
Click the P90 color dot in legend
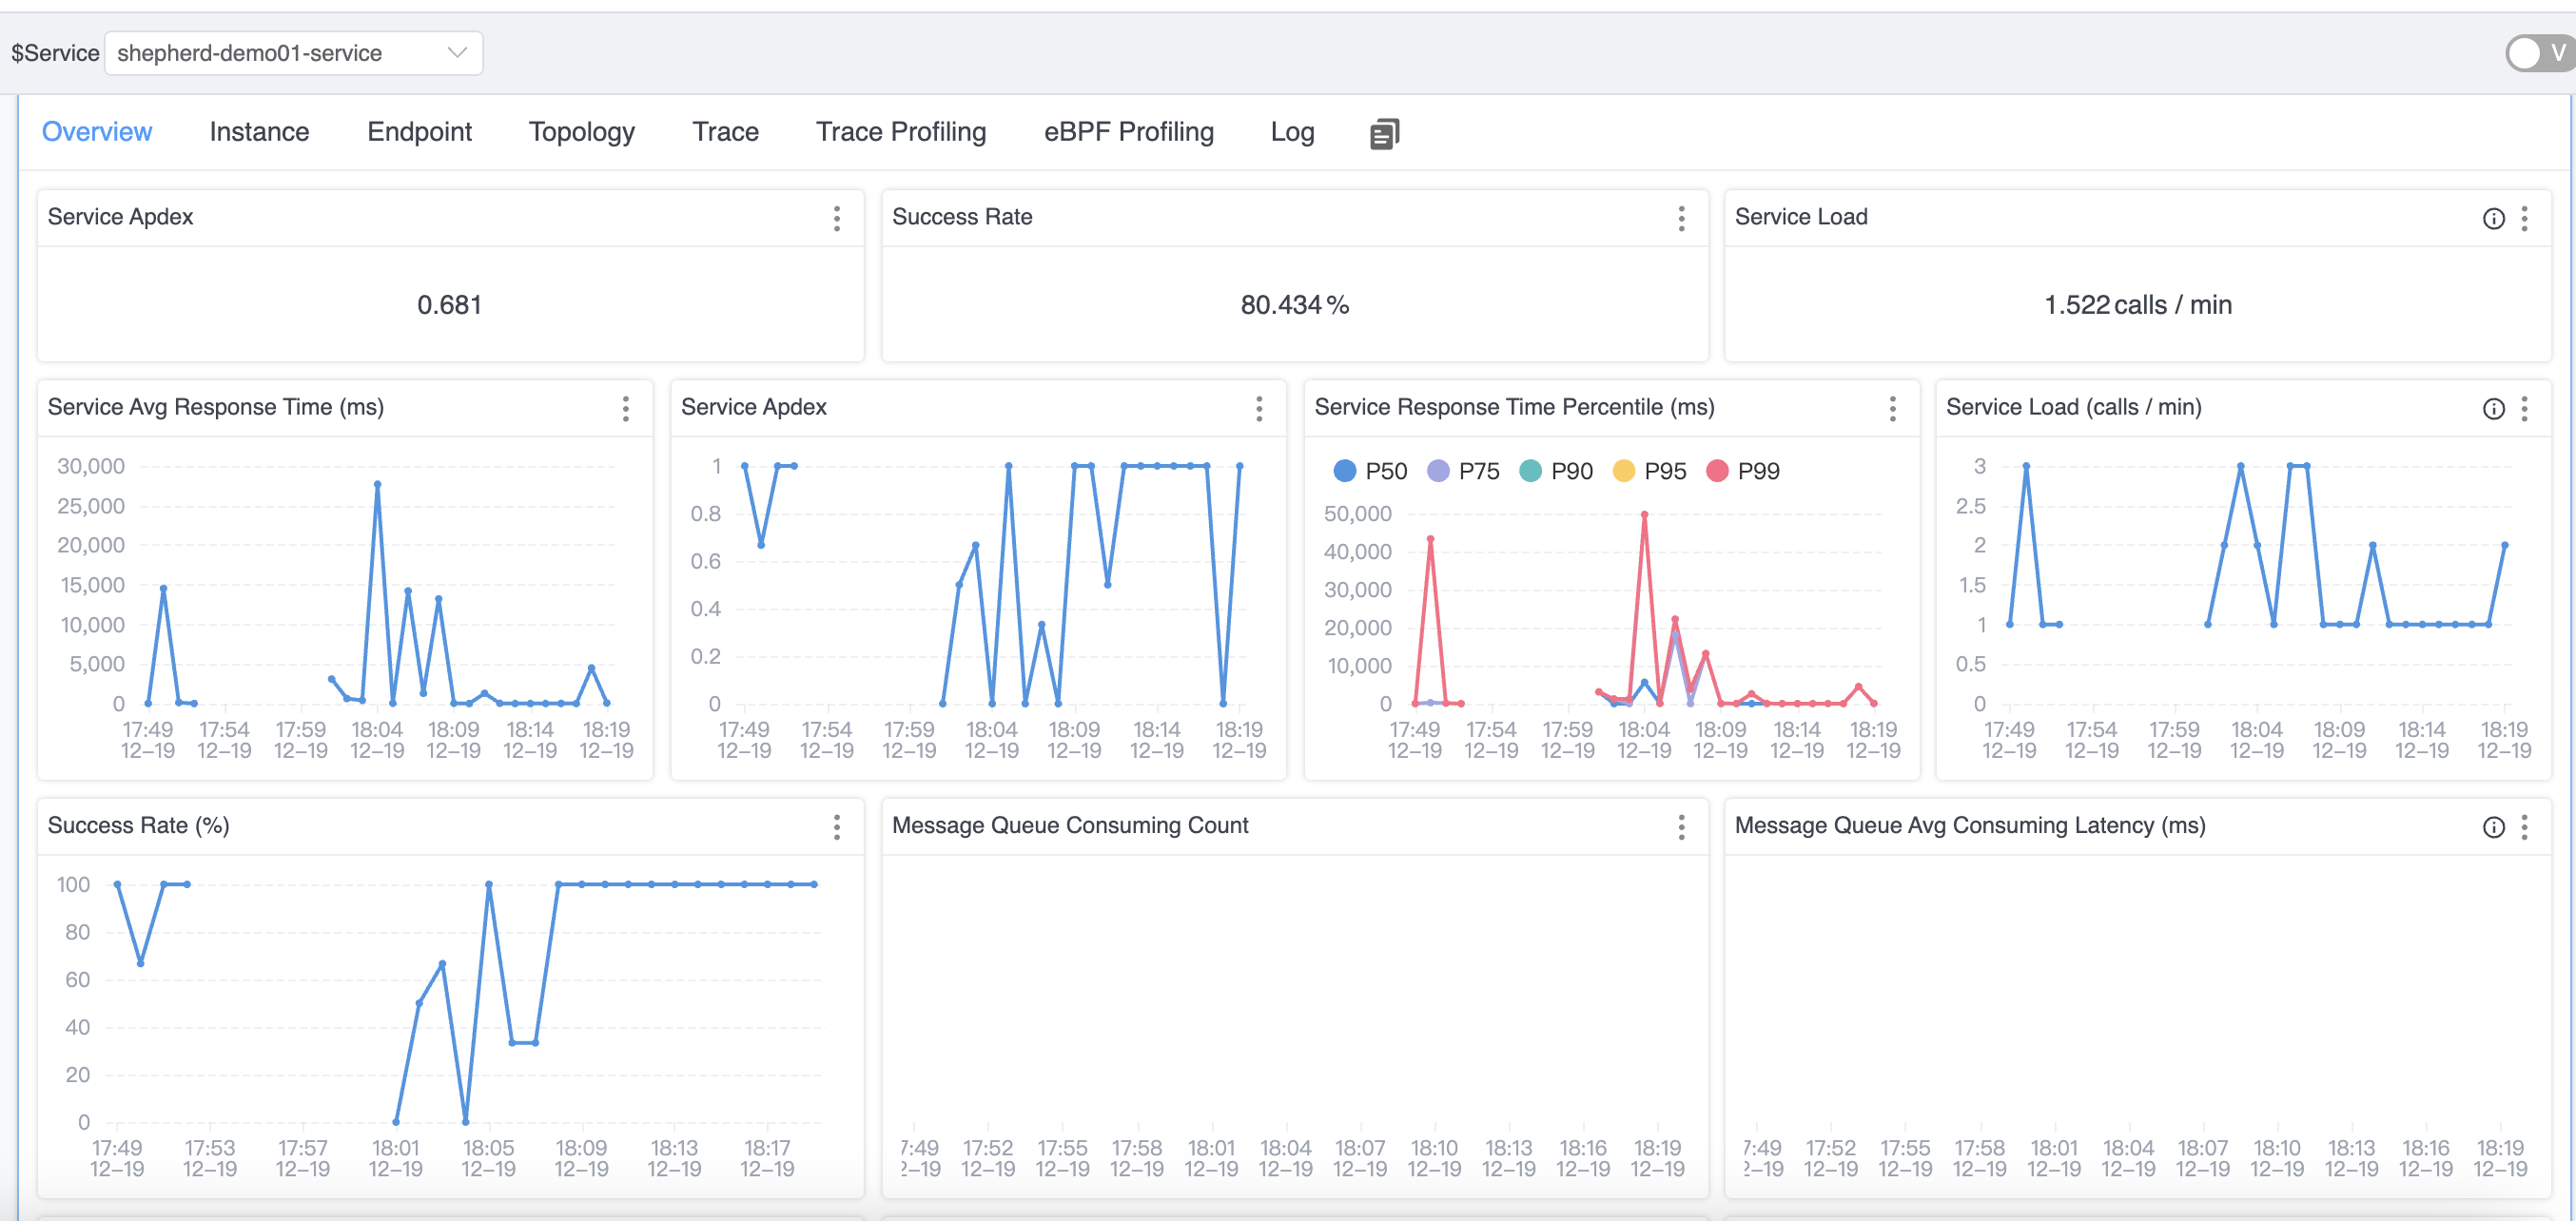(x=1530, y=471)
